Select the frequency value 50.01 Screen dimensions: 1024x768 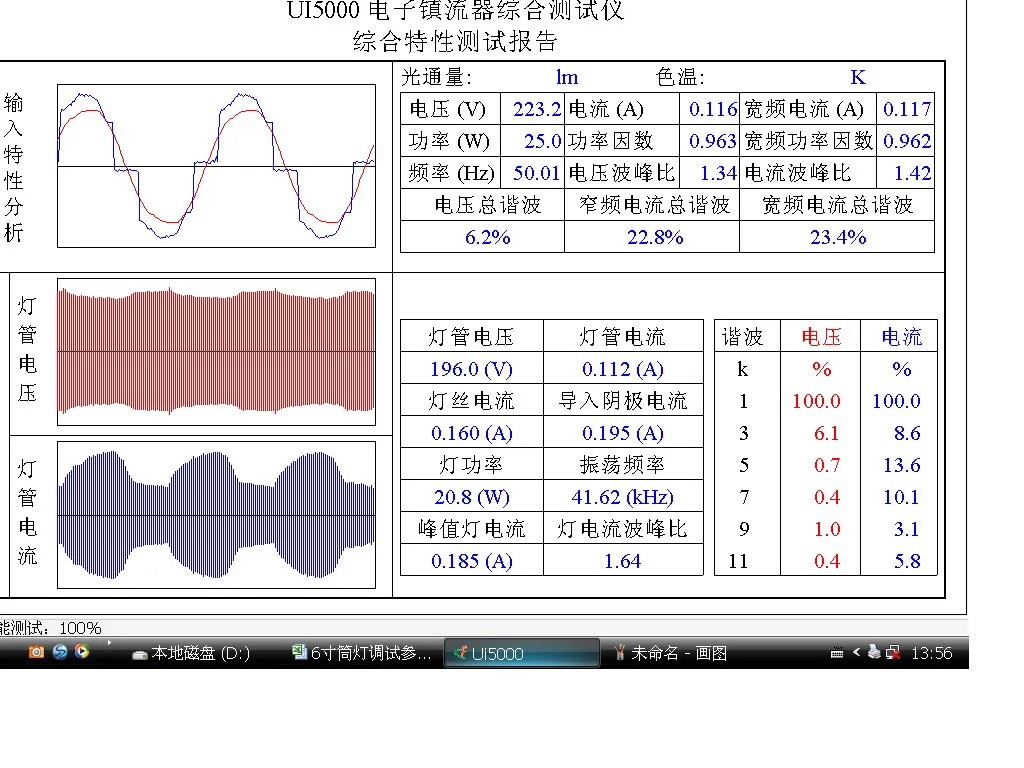[536, 173]
